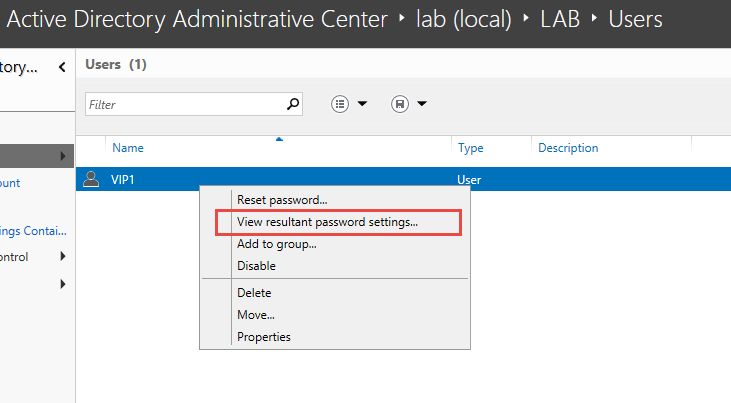Click the Users (1) list heading

[x=116, y=64]
